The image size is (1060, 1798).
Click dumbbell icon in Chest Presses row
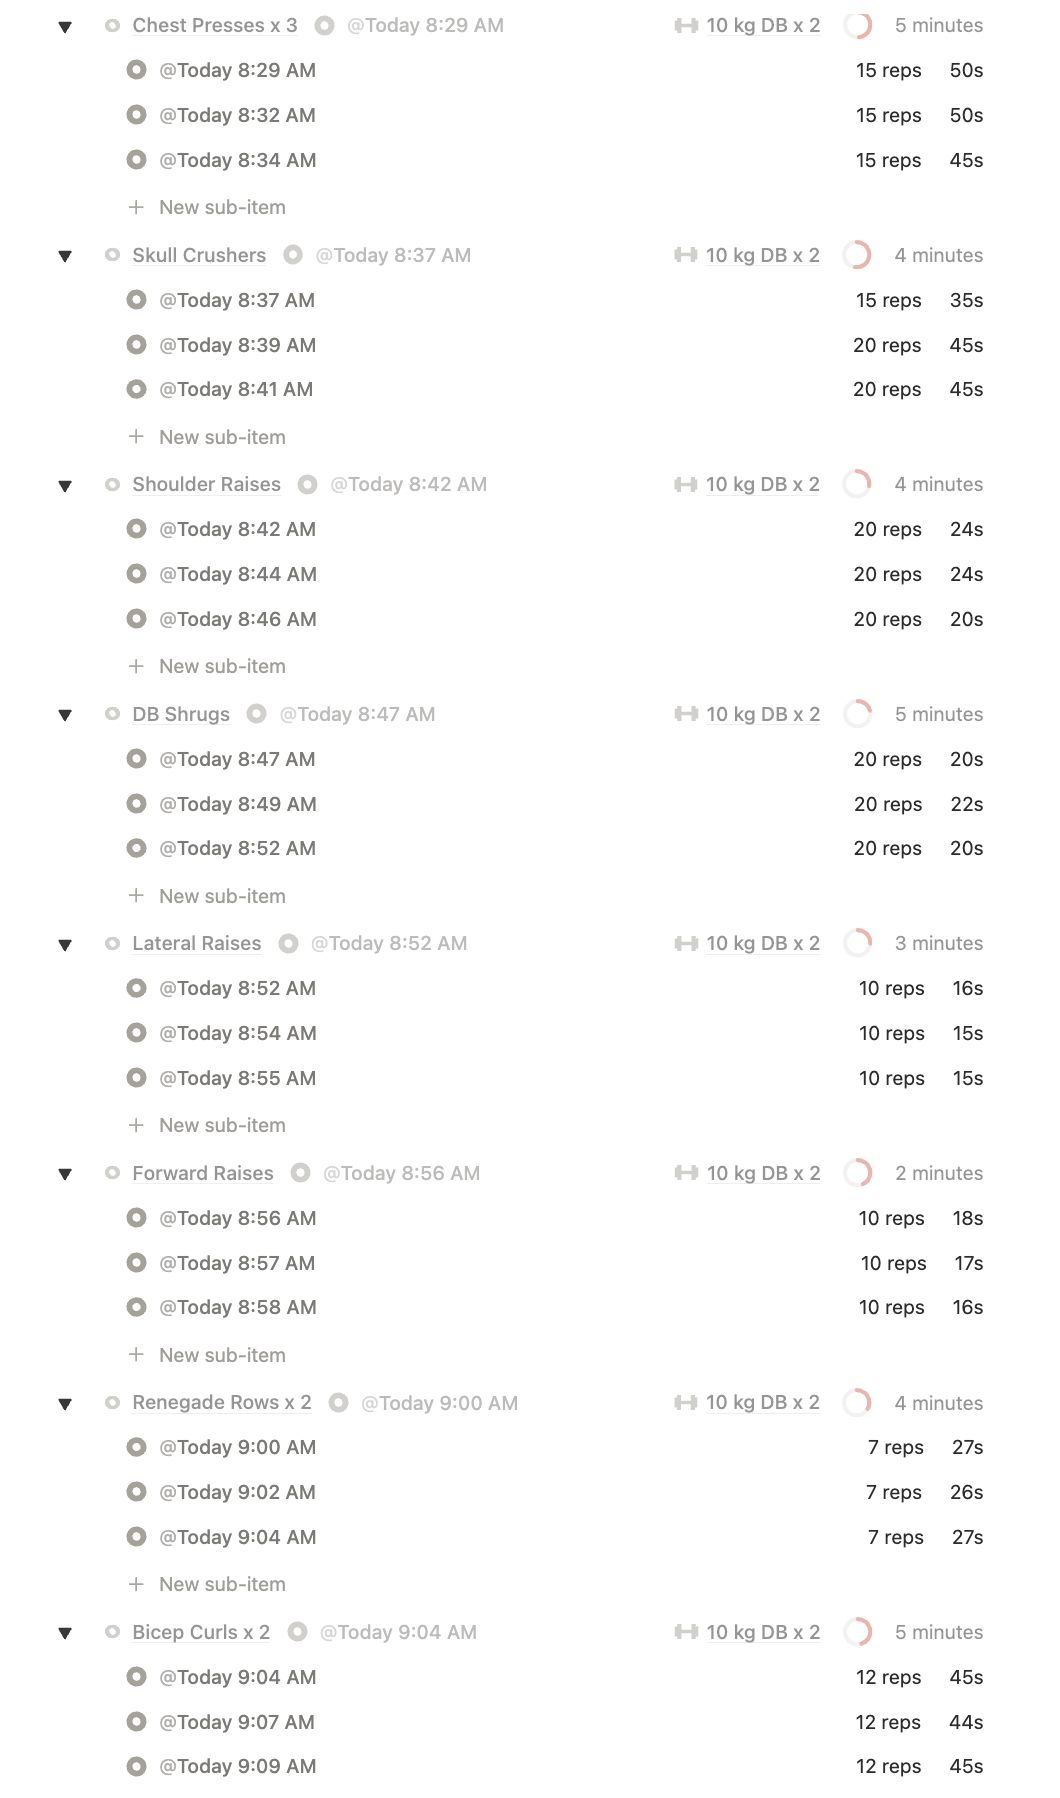tap(686, 26)
